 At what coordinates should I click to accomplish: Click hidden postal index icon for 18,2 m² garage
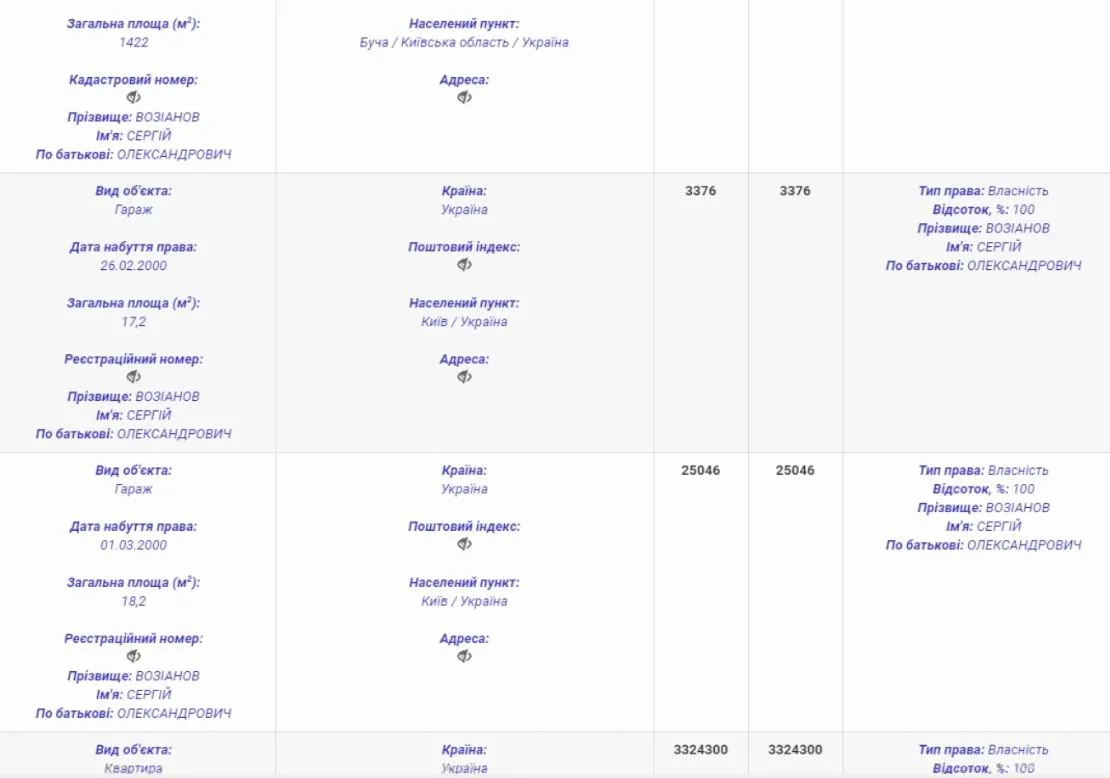464,544
